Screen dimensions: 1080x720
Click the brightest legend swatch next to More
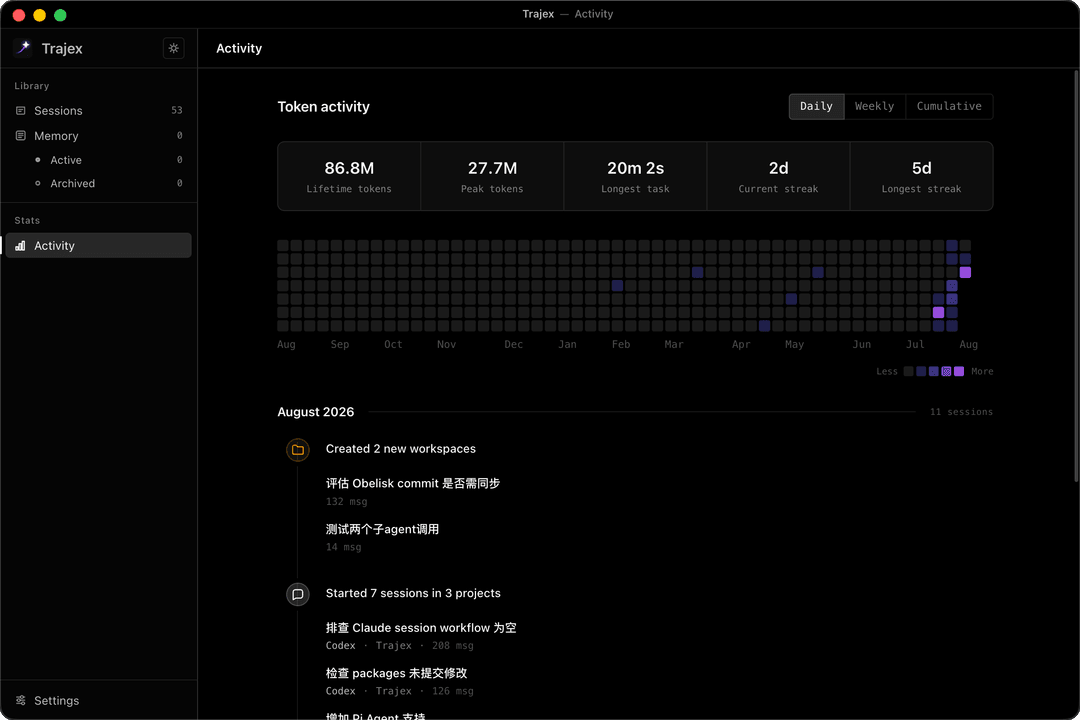tap(959, 371)
